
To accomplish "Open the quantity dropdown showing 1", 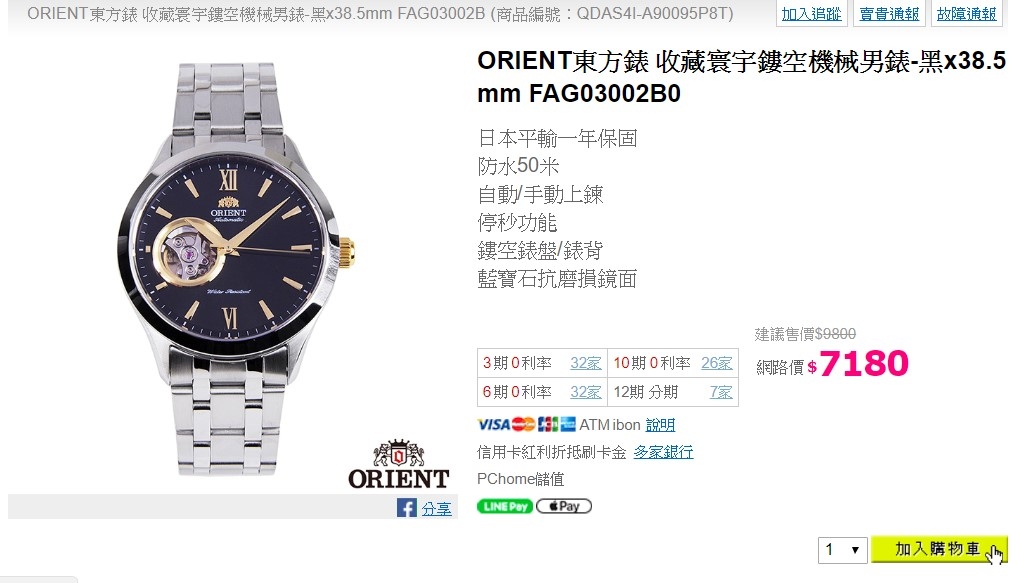I will pos(842,549).
